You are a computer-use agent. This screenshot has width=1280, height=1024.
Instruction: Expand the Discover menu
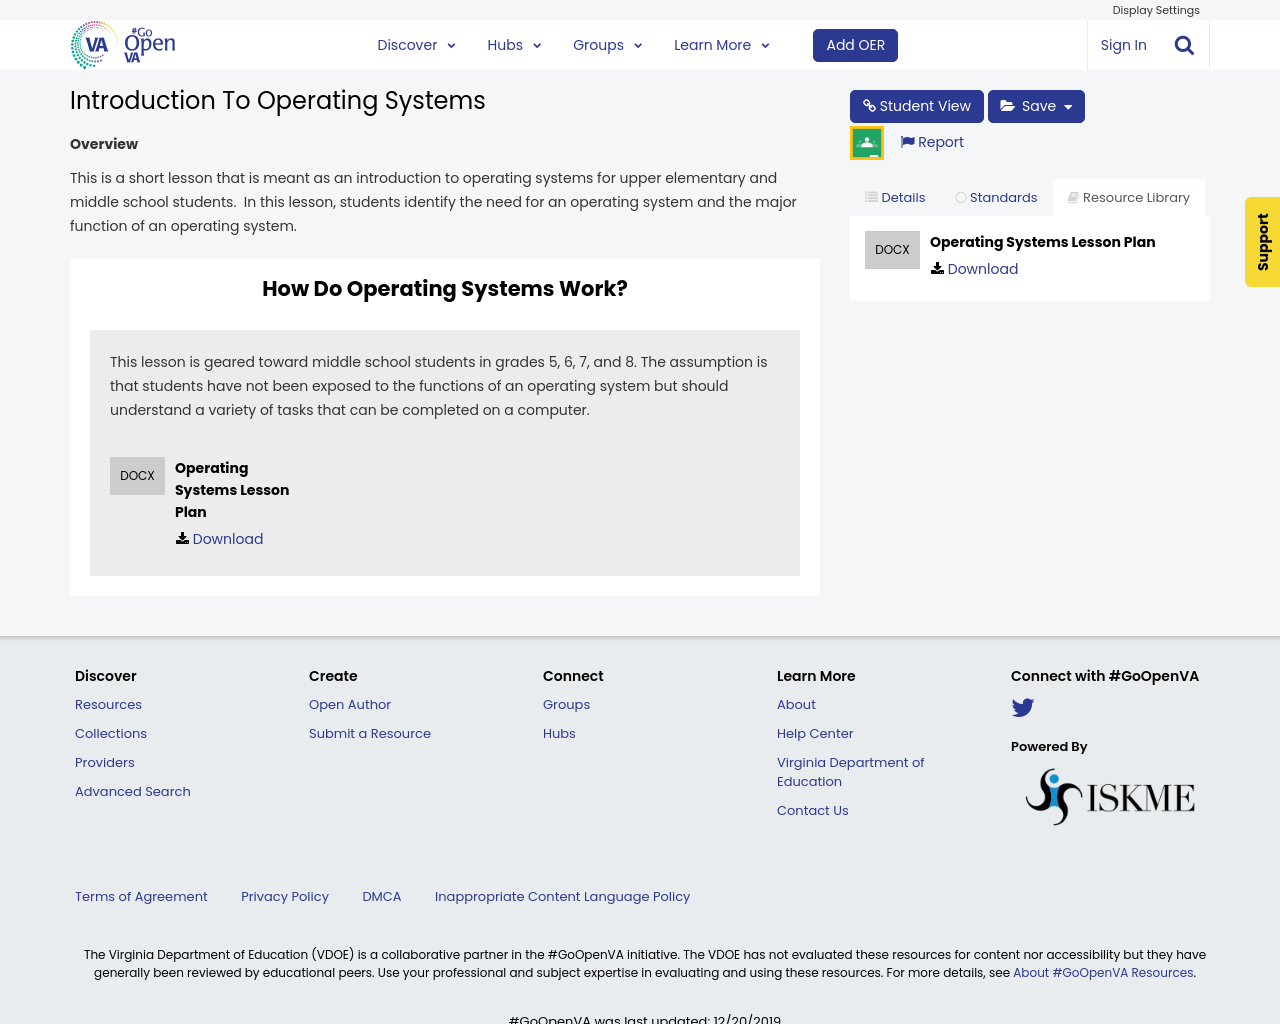pos(416,45)
